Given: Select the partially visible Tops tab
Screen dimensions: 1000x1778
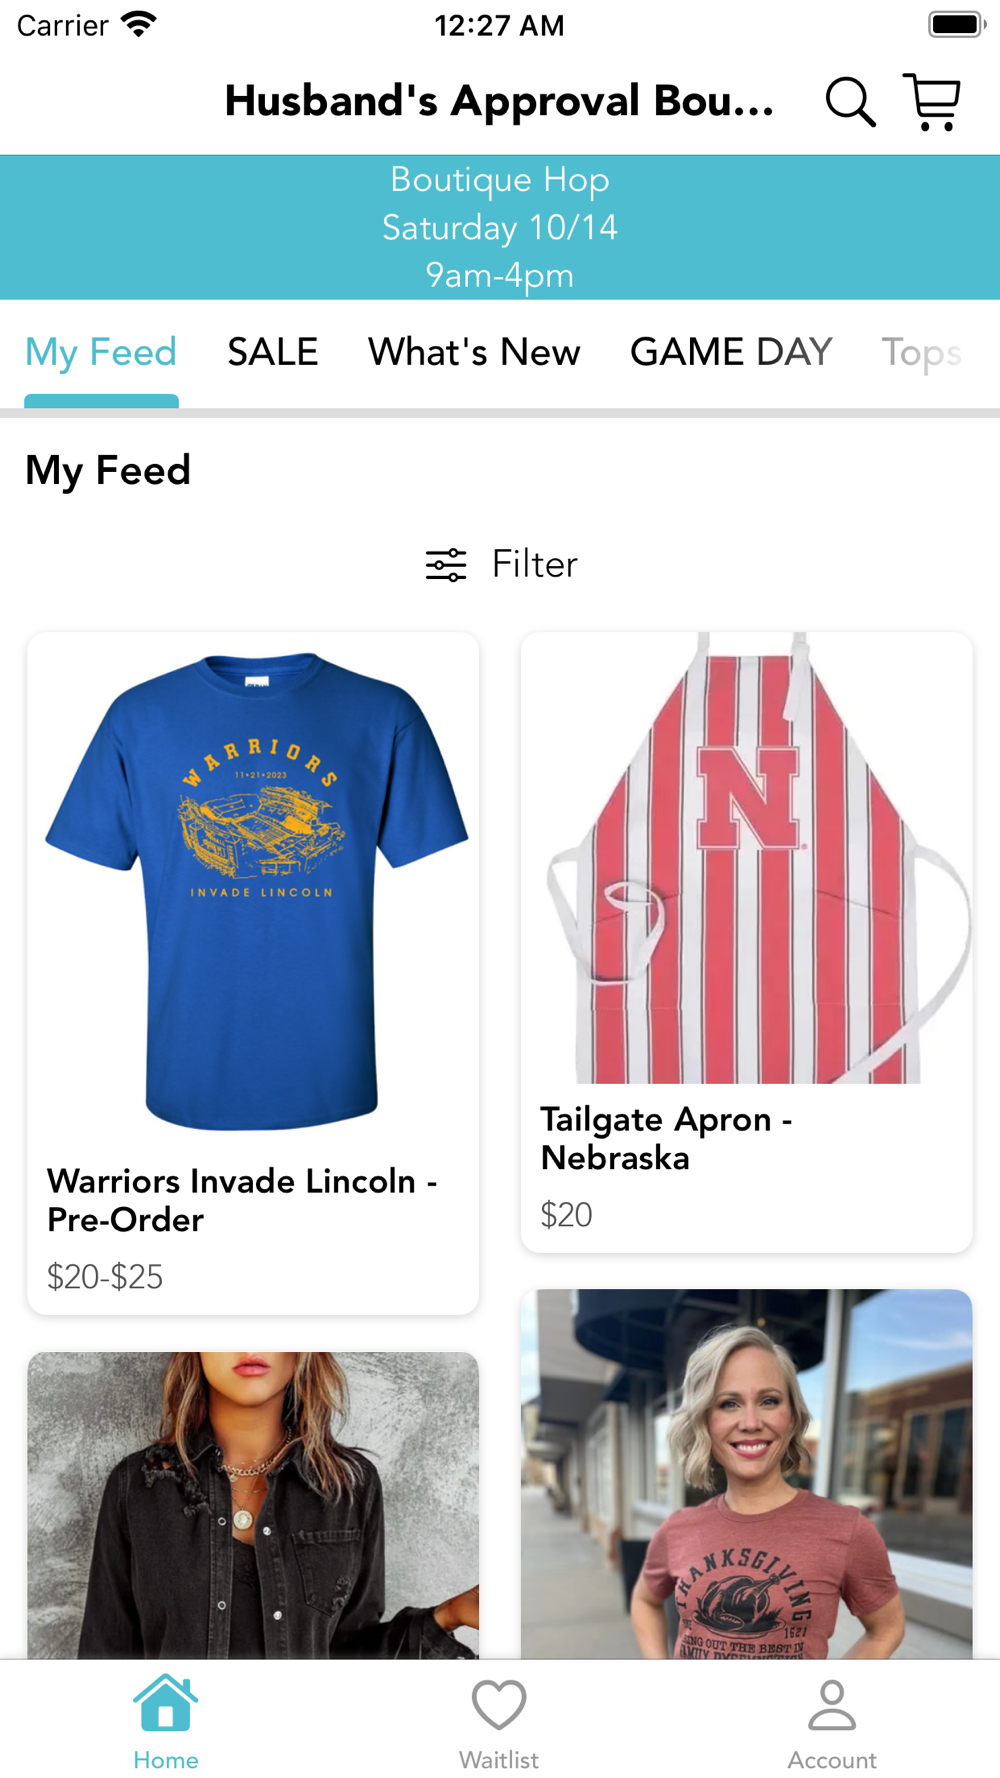Looking at the screenshot, I should (x=921, y=353).
